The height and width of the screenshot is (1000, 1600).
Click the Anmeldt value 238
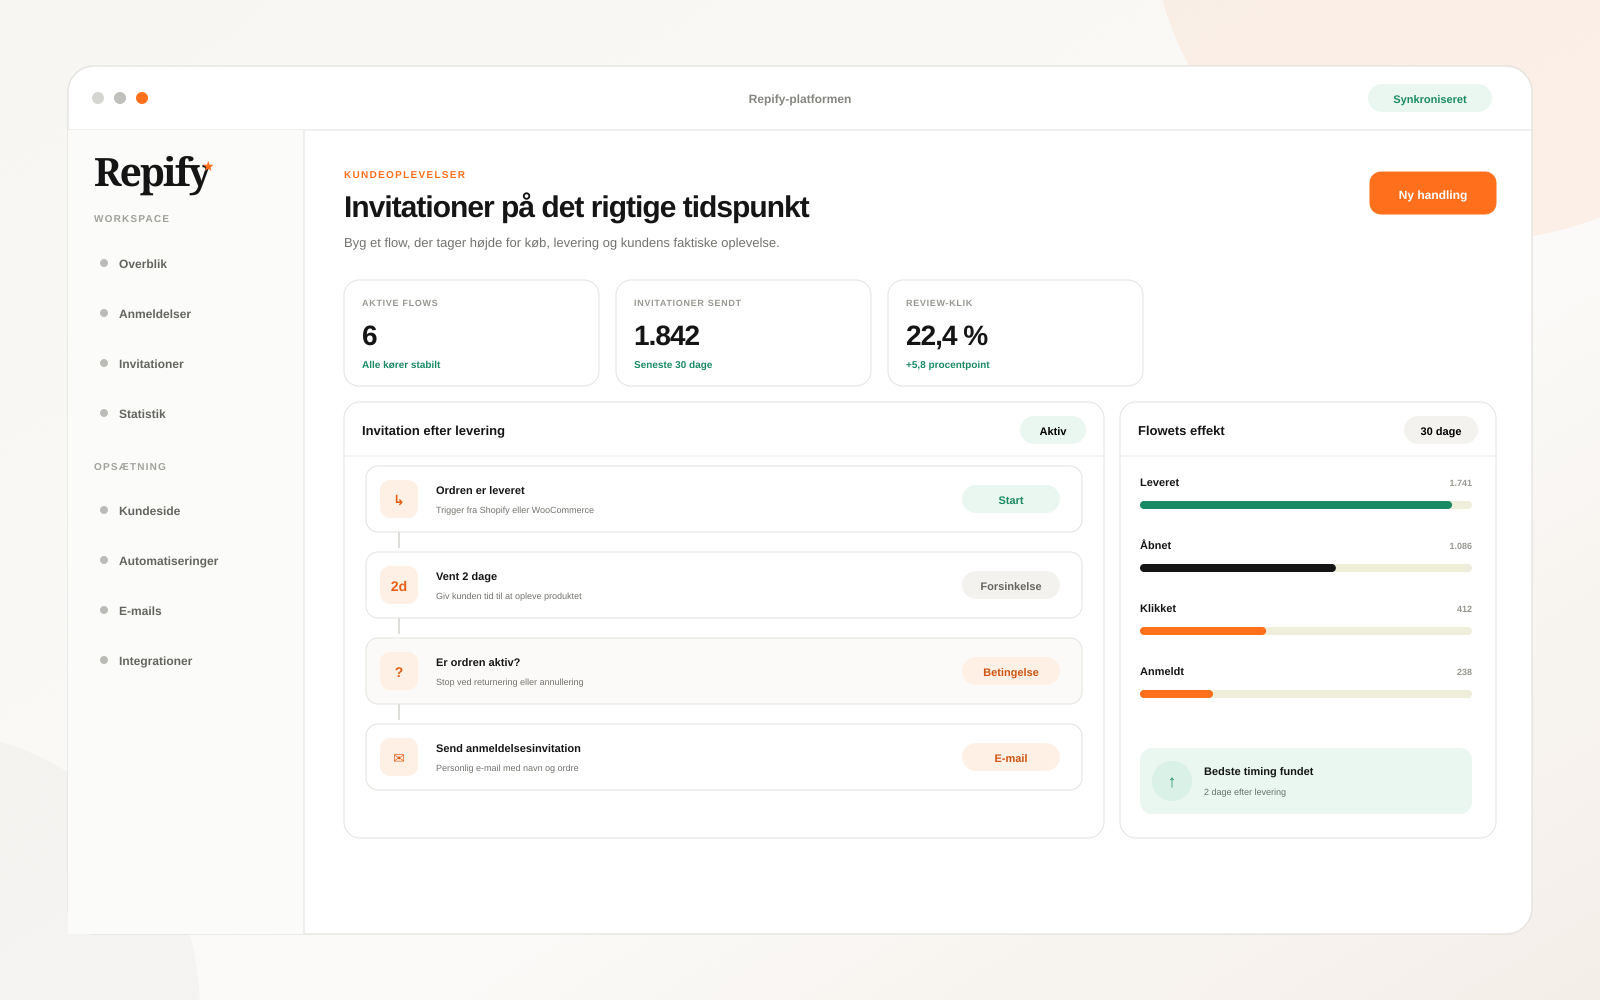pos(1464,672)
